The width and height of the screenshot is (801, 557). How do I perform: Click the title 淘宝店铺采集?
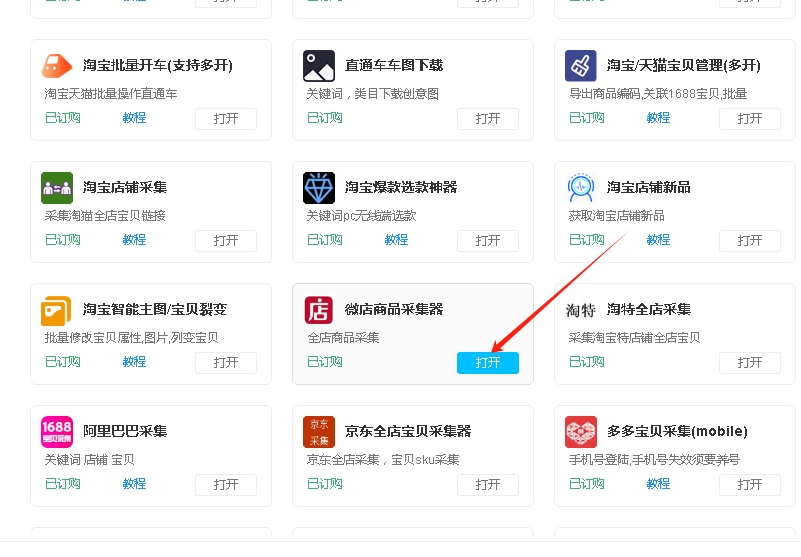[x=125, y=188]
